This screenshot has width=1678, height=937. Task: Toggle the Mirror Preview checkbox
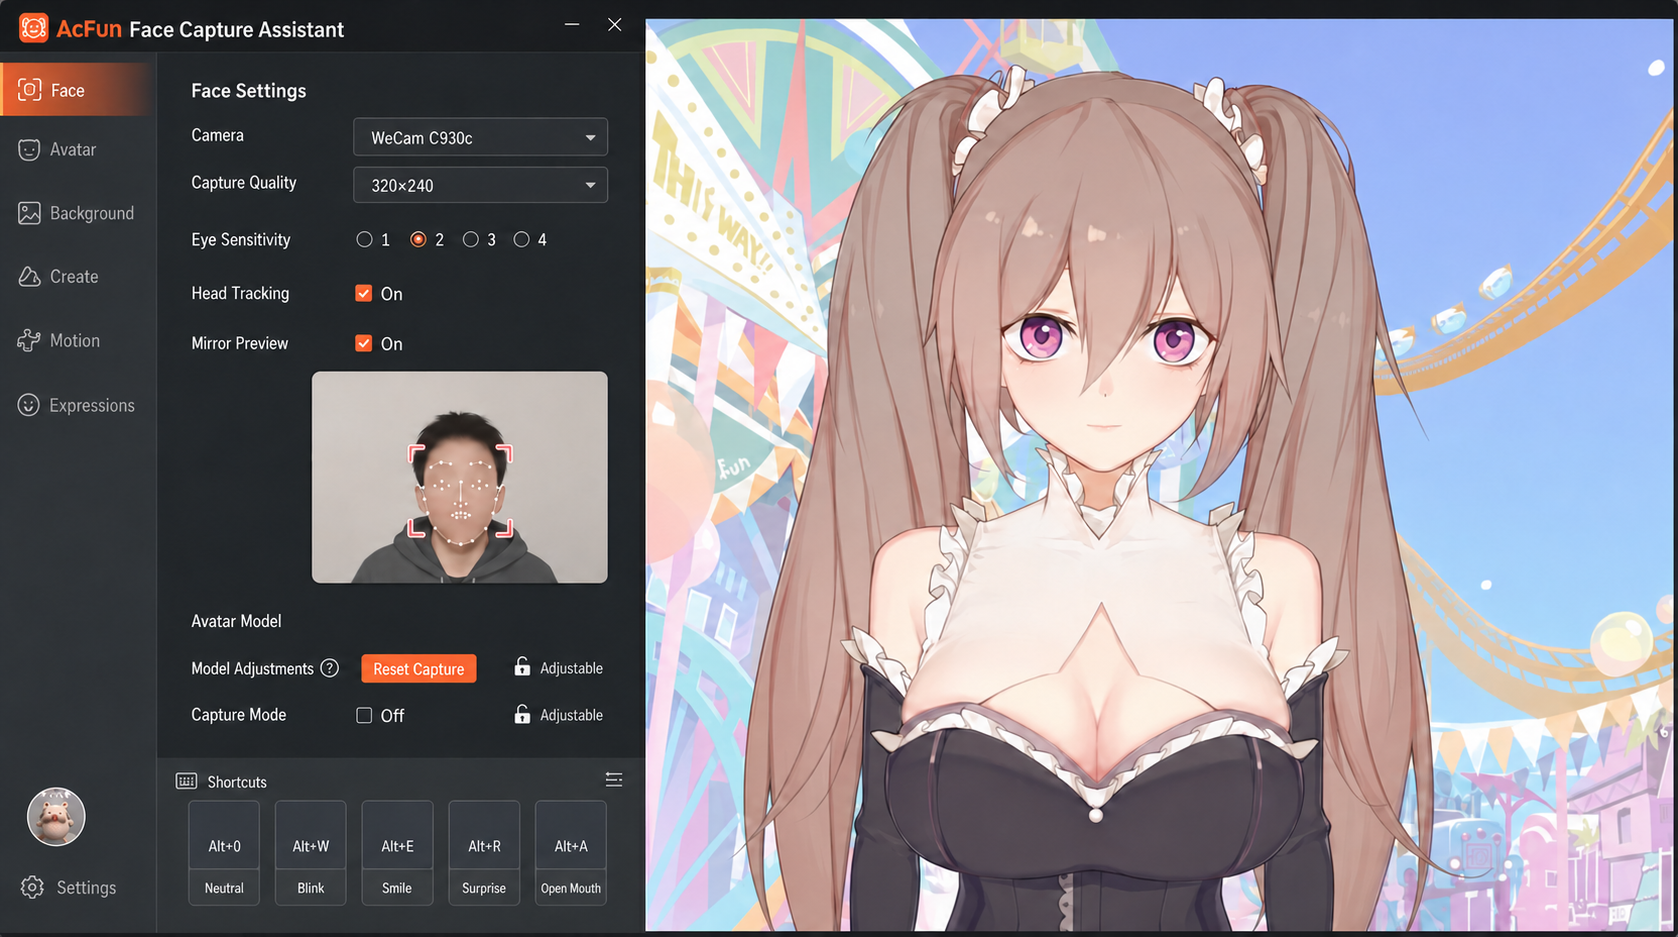tap(364, 343)
